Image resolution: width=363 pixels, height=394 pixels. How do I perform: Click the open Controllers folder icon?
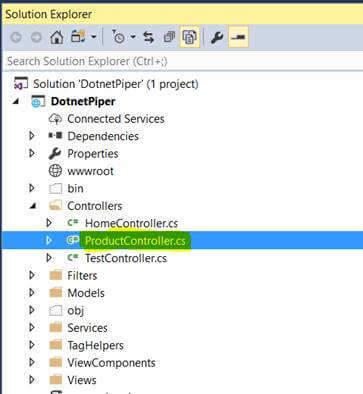click(55, 205)
